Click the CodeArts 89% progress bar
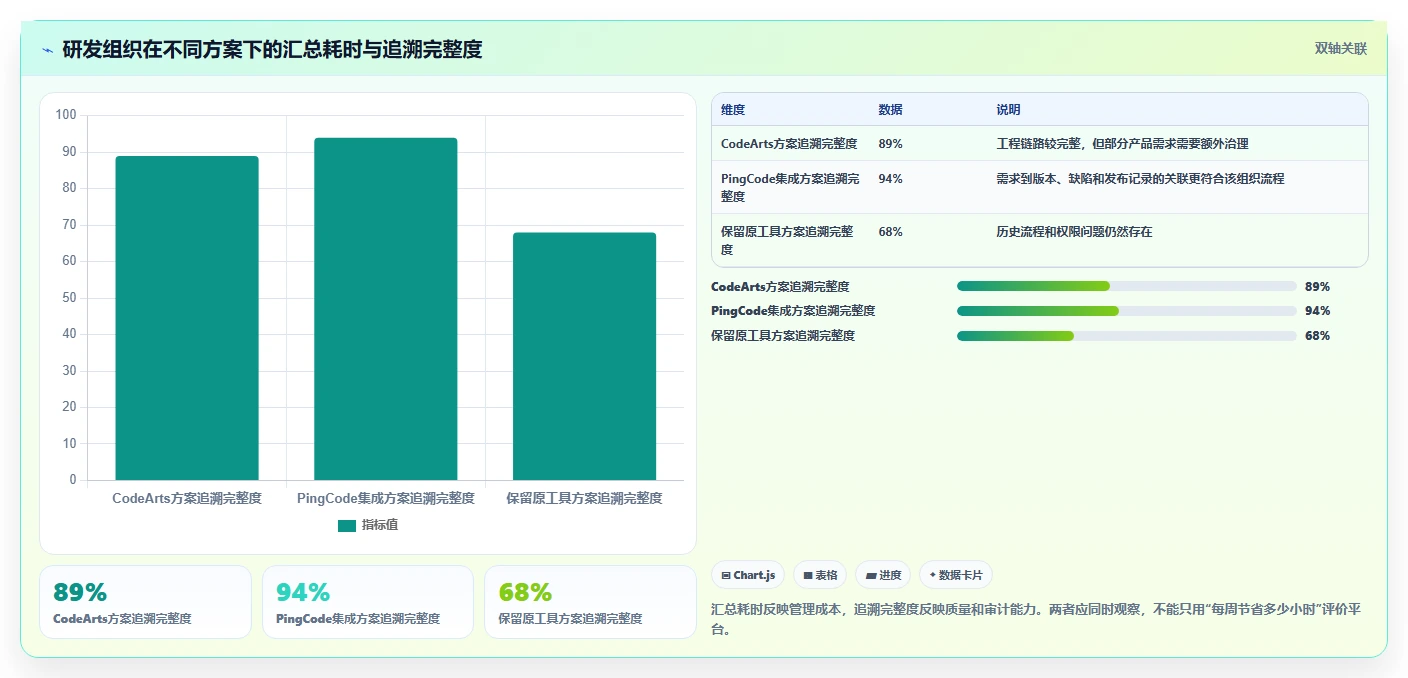 pos(1127,286)
